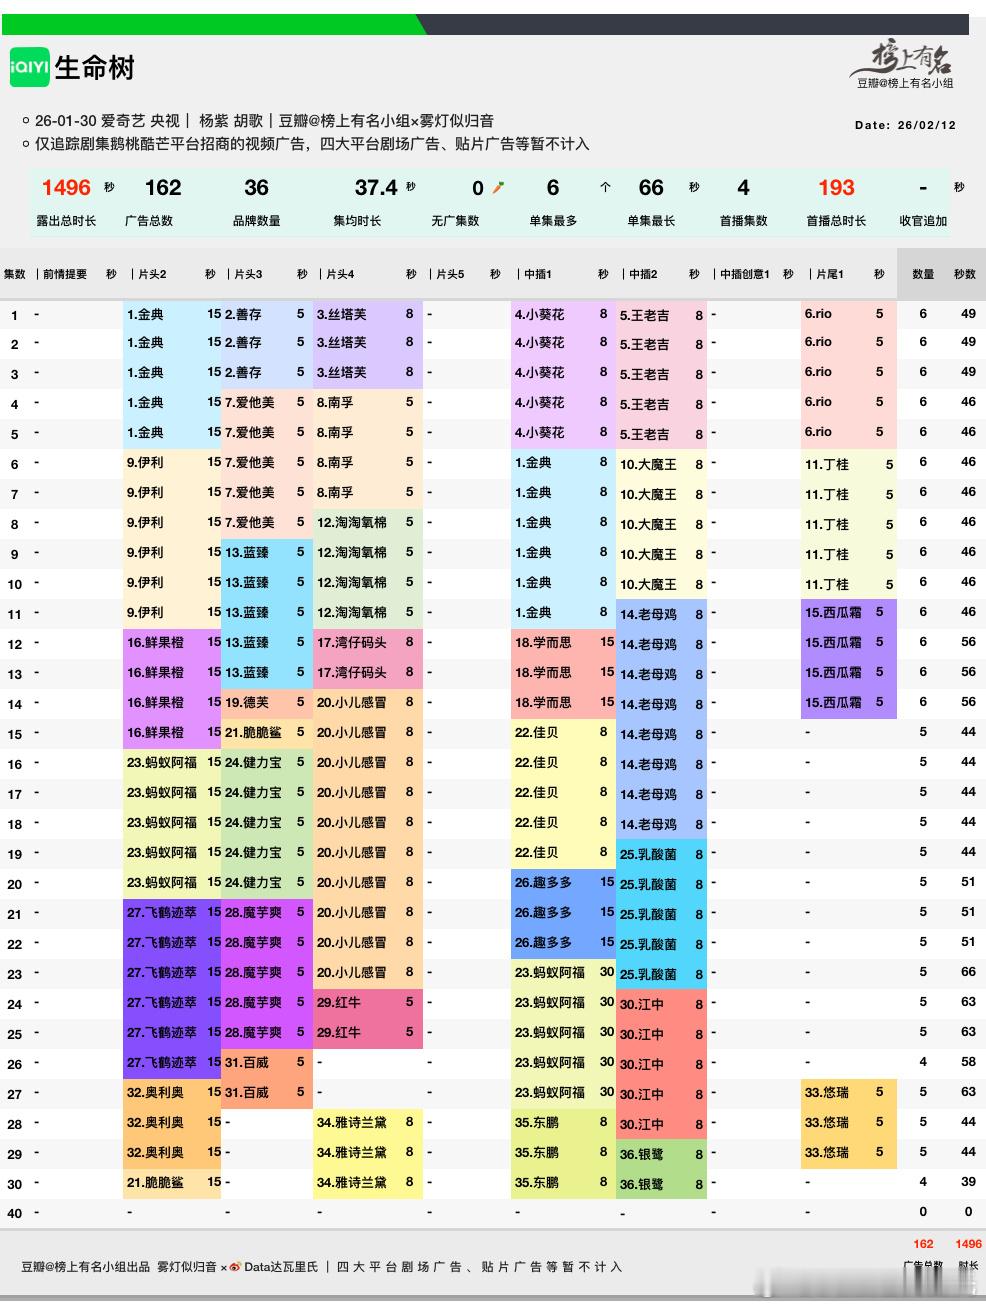Viewport: 986px width, 1307px height.
Task: Click the 片头3 column header
Action: 248,274
